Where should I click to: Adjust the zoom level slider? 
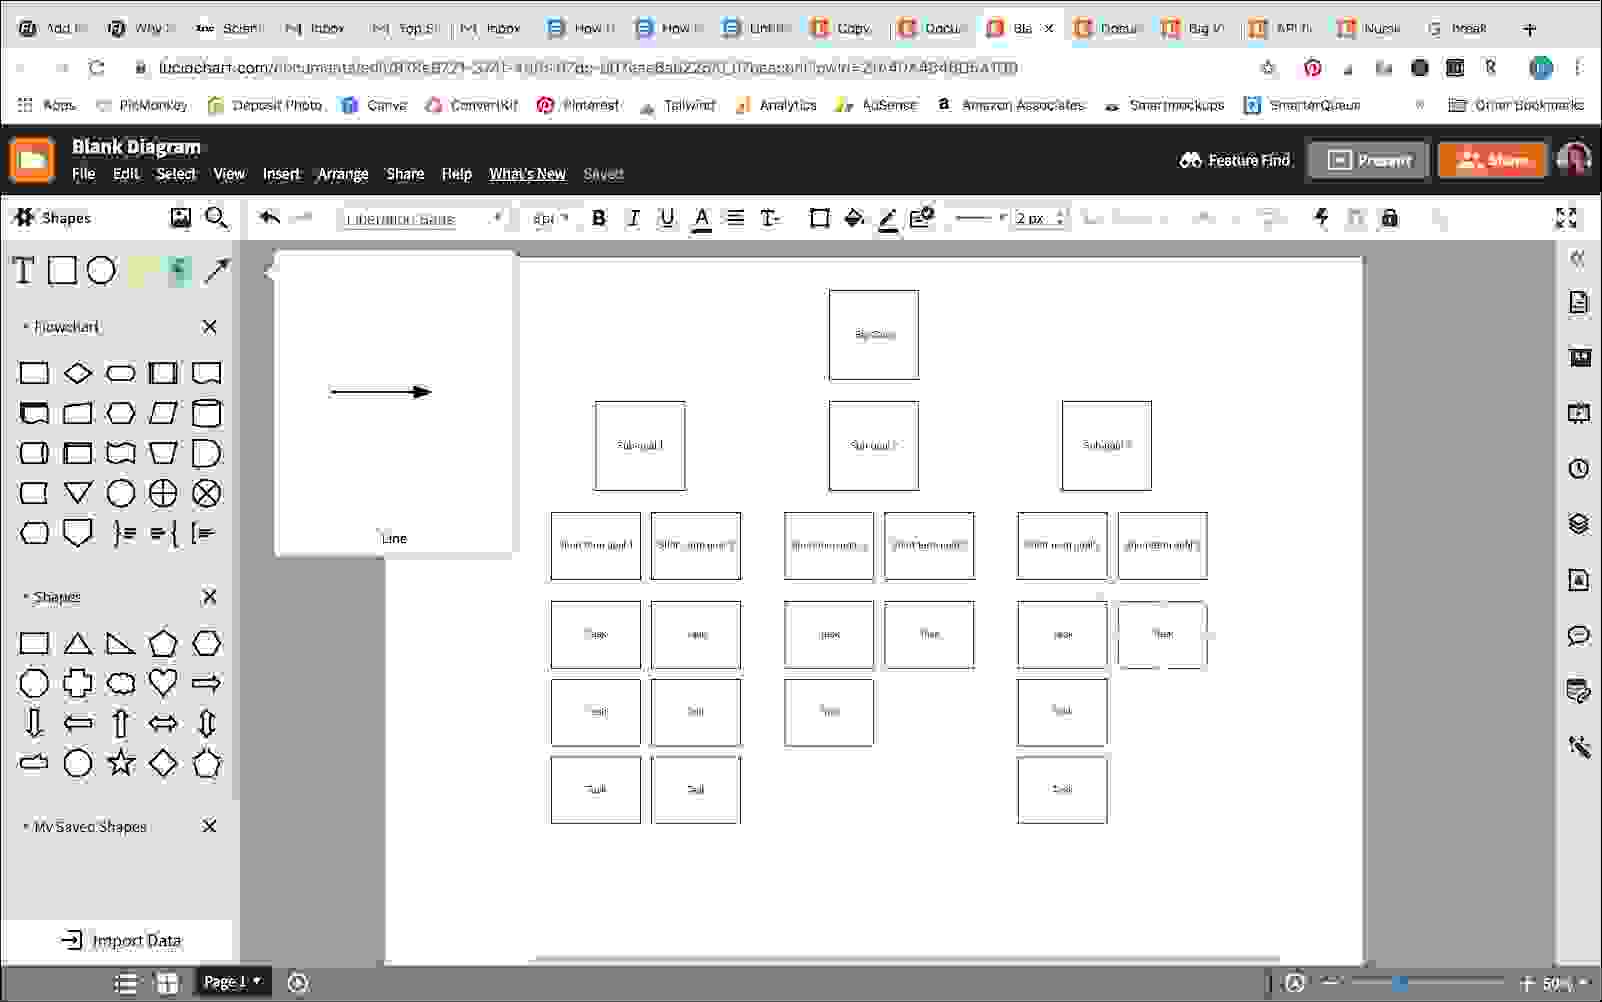pos(1402,983)
